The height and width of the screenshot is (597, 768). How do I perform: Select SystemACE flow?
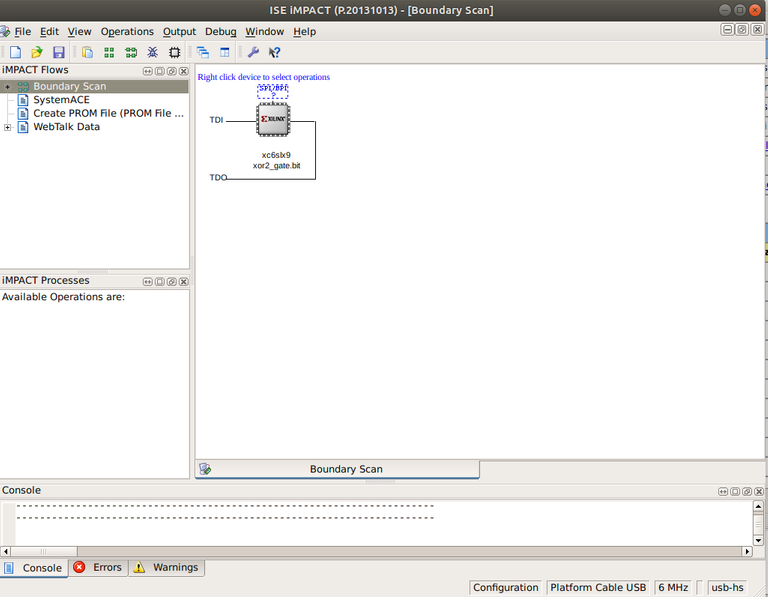pos(61,100)
